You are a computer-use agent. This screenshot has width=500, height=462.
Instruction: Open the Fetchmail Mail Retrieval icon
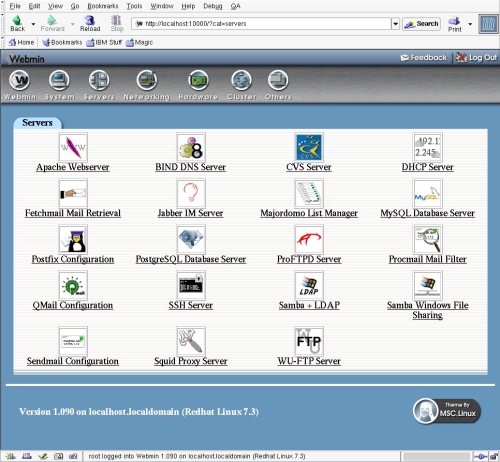tap(73, 193)
